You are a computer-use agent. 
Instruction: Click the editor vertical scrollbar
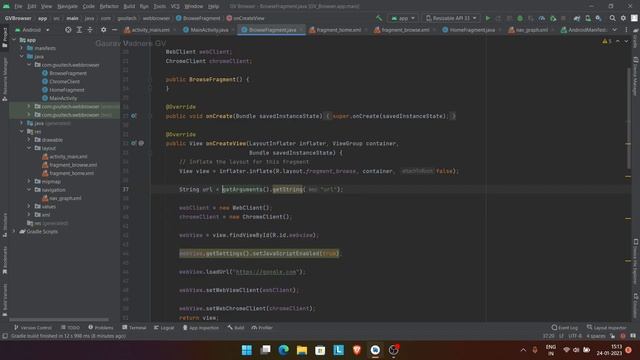coord(629,118)
